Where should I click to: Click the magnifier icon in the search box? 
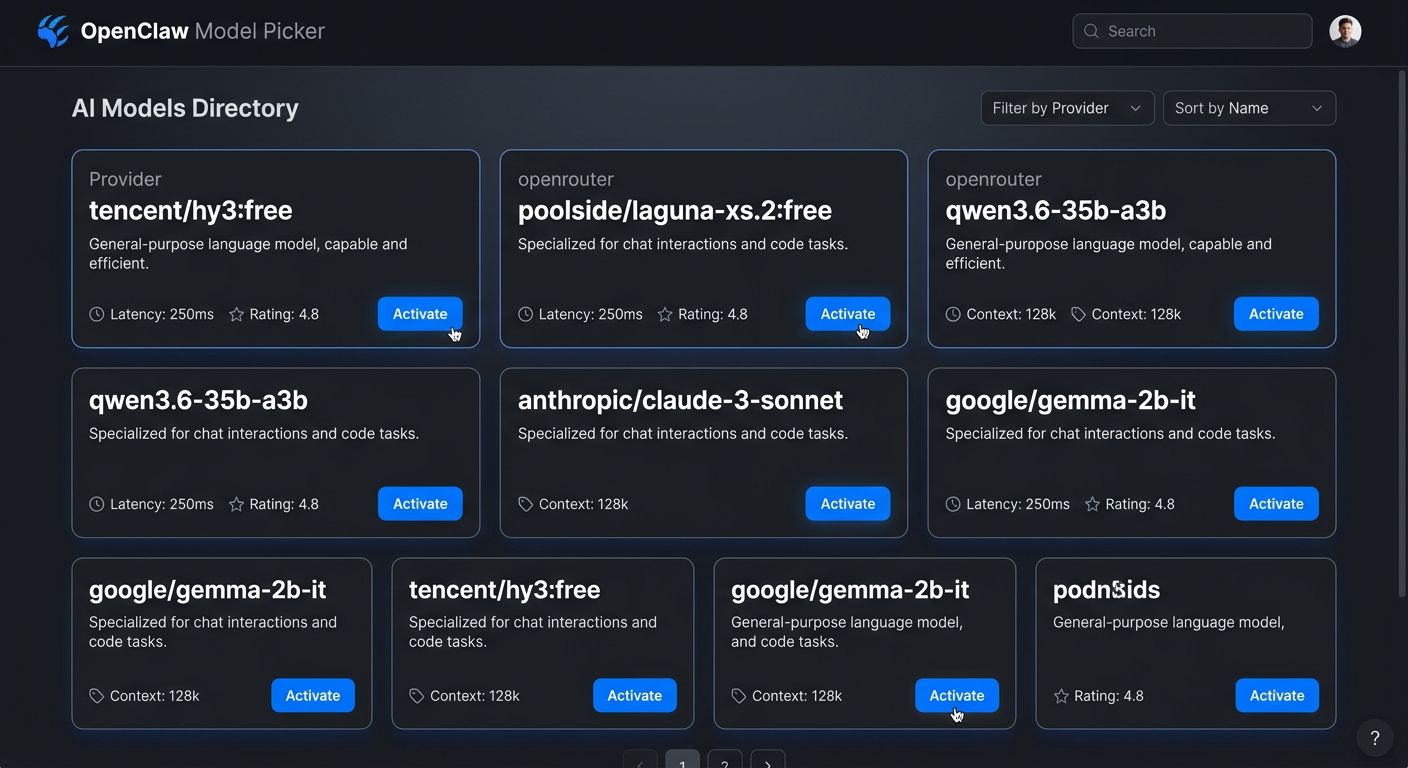point(1091,31)
